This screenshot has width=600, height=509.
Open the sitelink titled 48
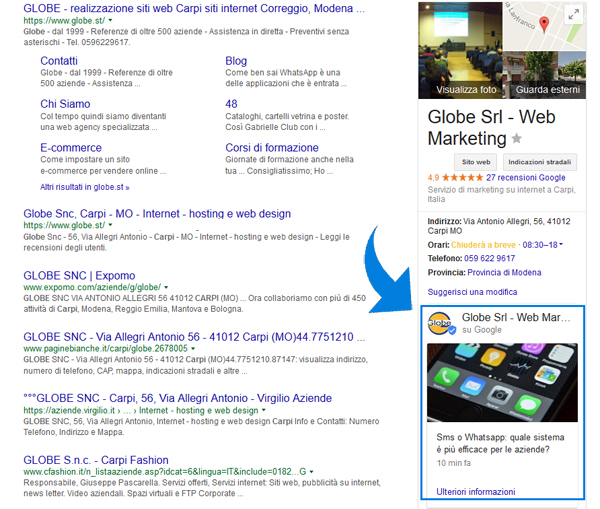[231, 104]
